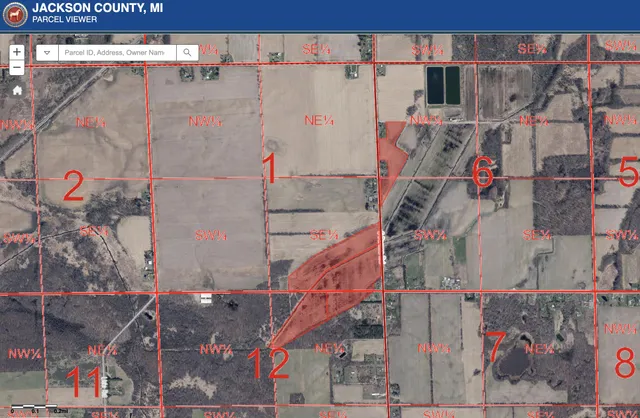This screenshot has width=640, height=418.
Task: Click the section 2 number label
Action: (x=73, y=186)
